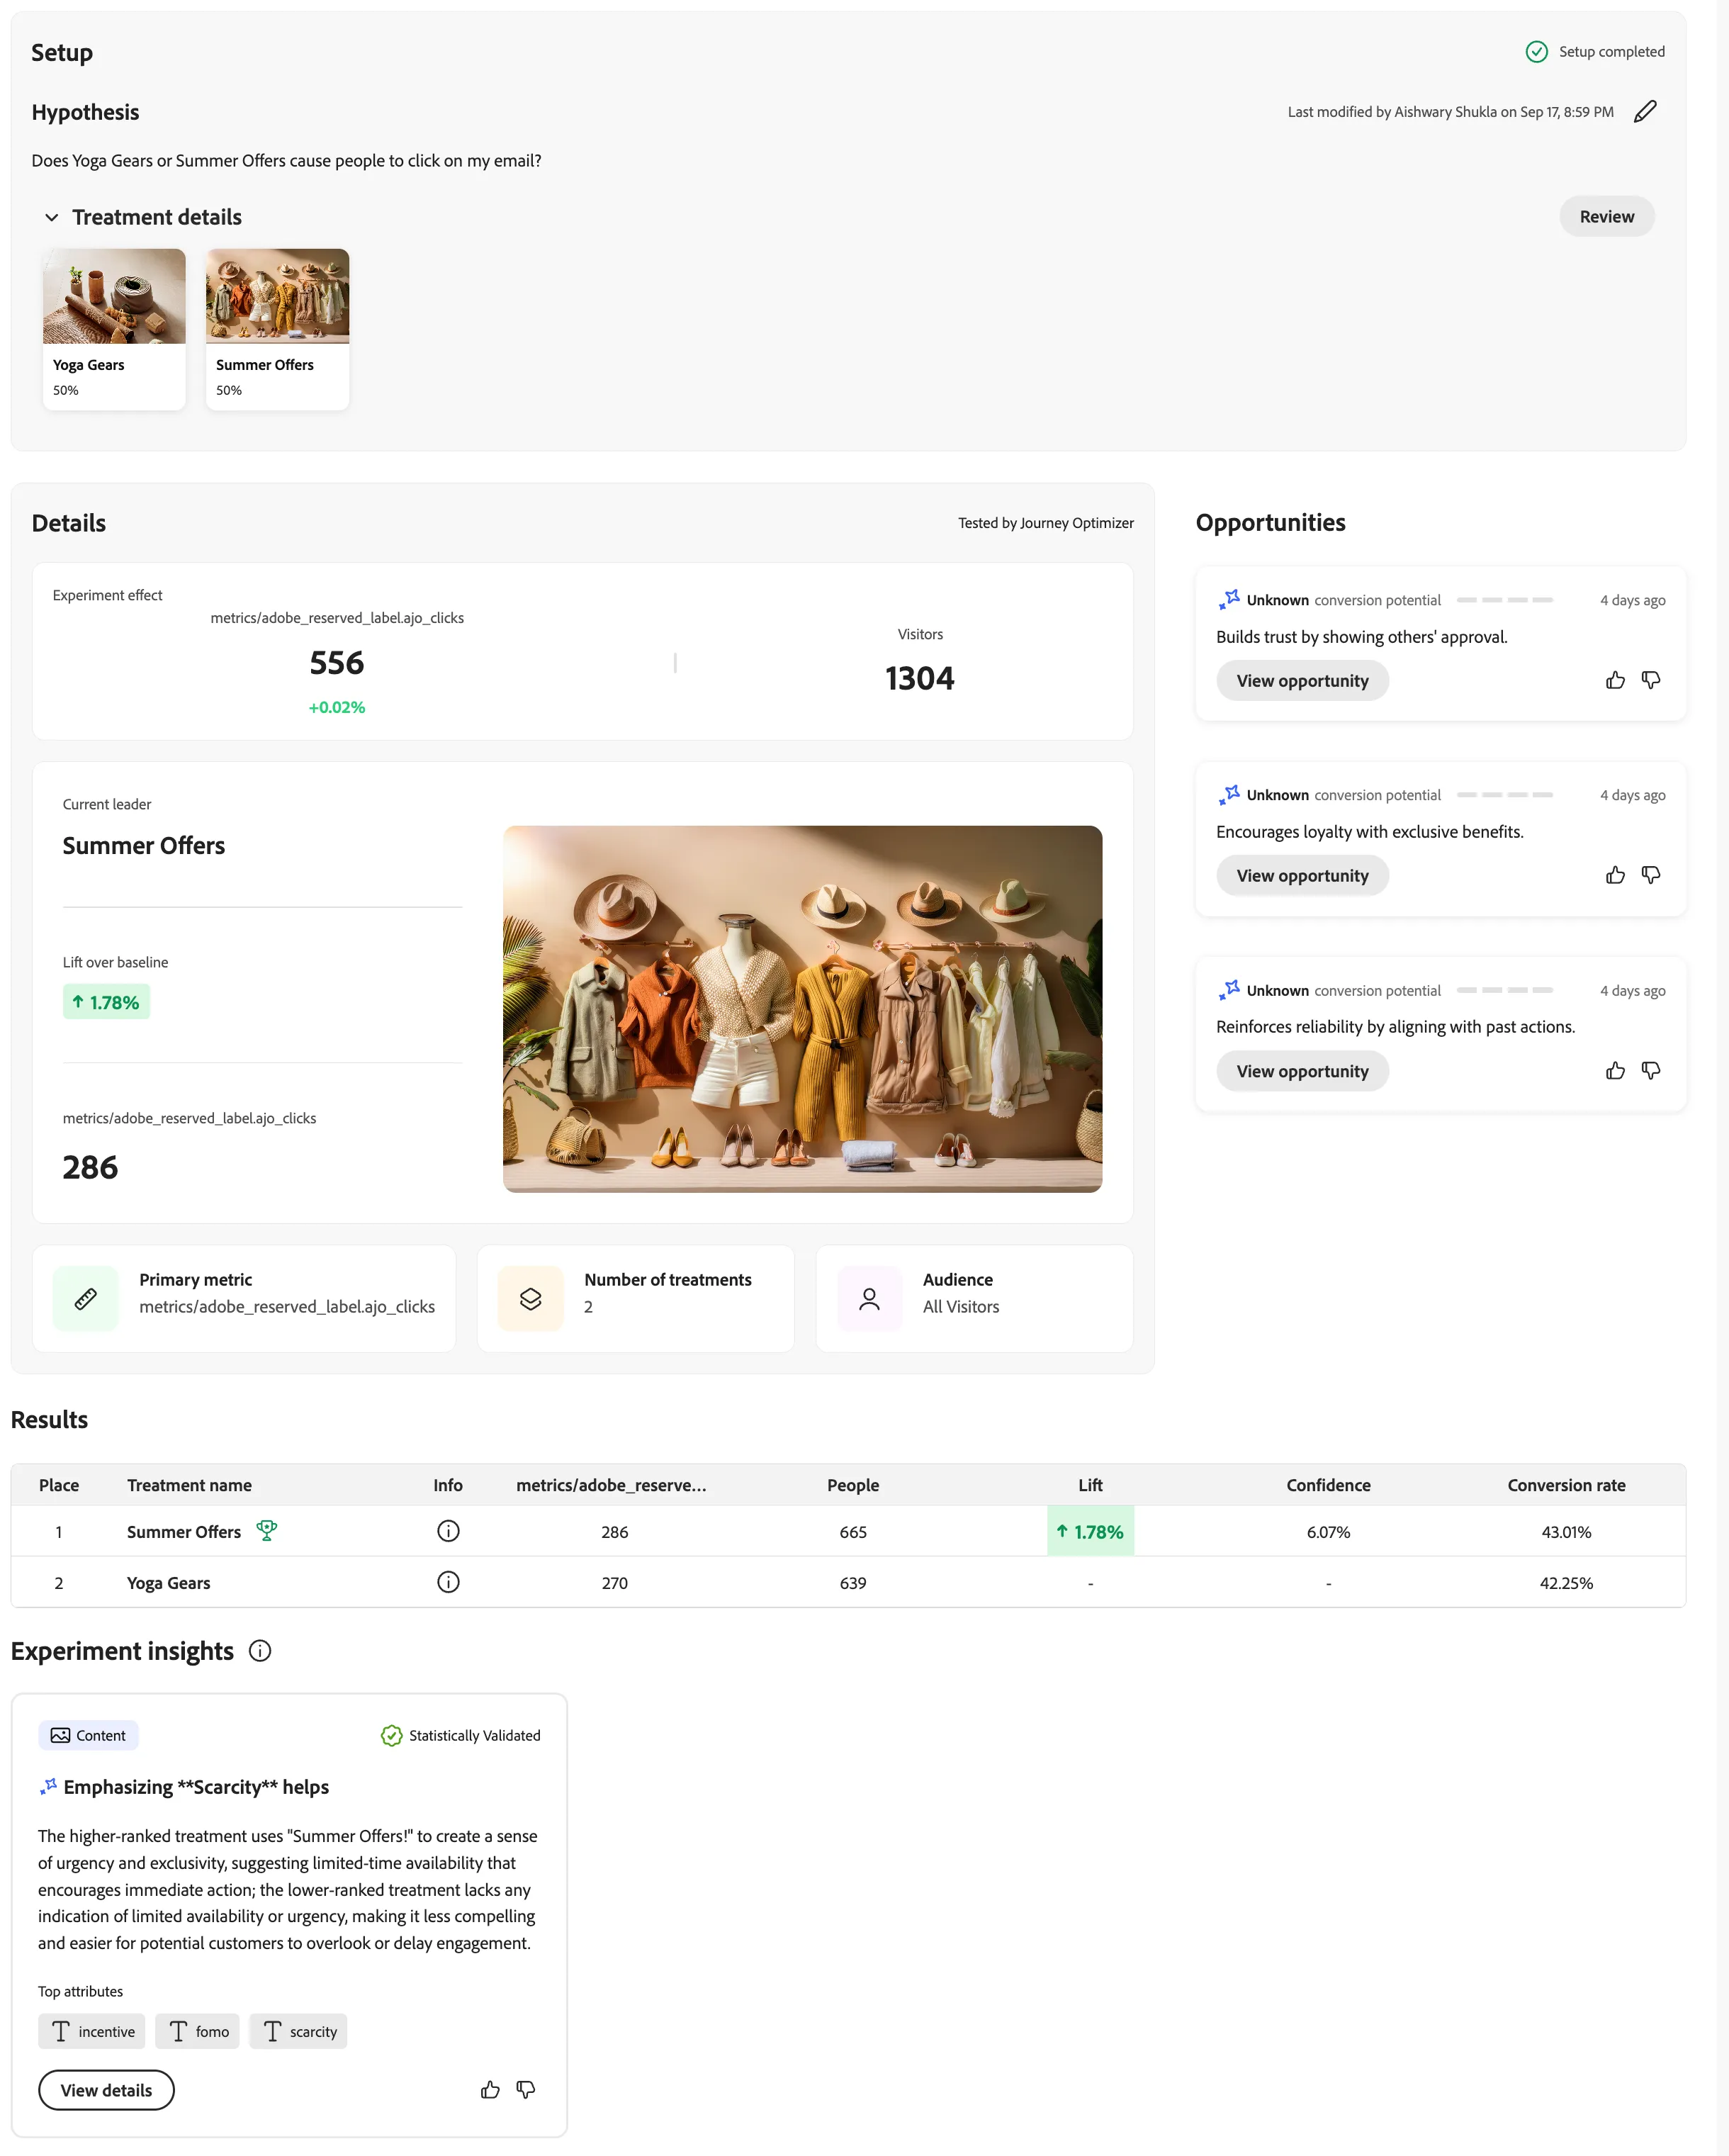1729x2156 pixels.
Task: Click the AI sparkle icon on 'Builds trust' card
Action: [x=1229, y=599]
